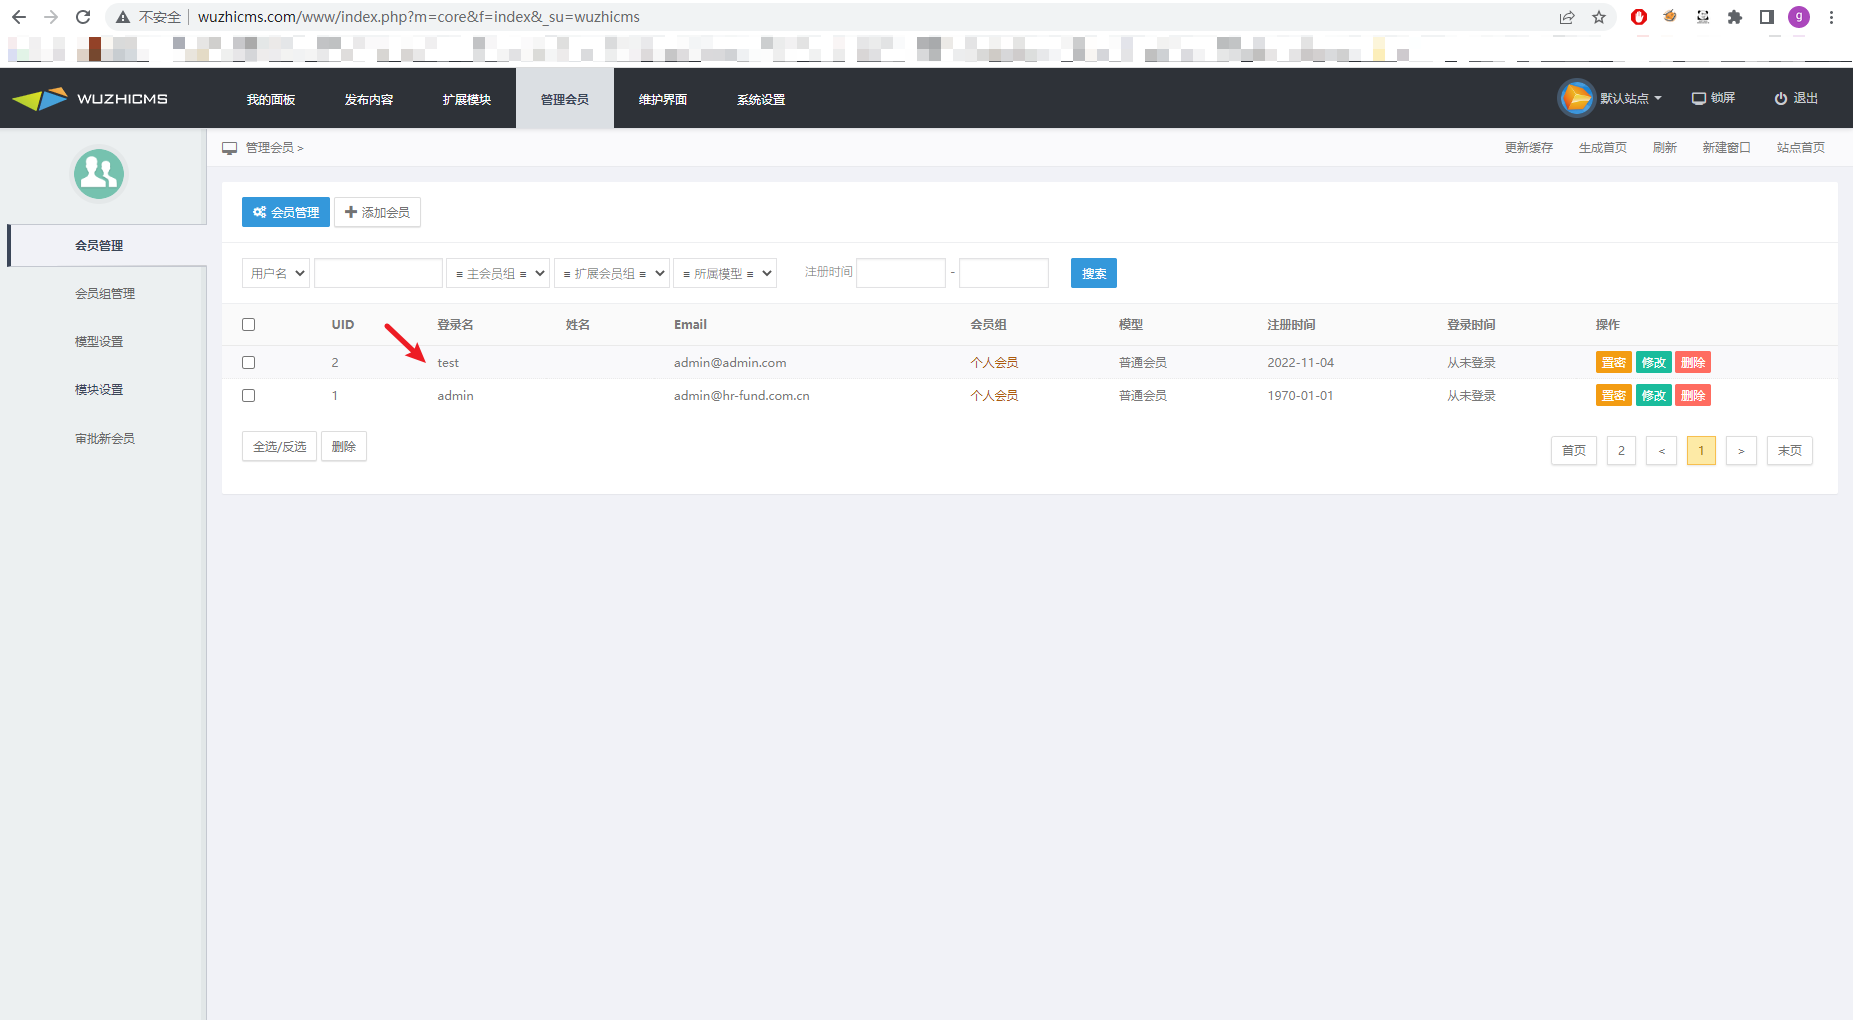Click the green member avatar in sidebar
The width and height of the screenshot is (1853, 1020).
(99, 174)
